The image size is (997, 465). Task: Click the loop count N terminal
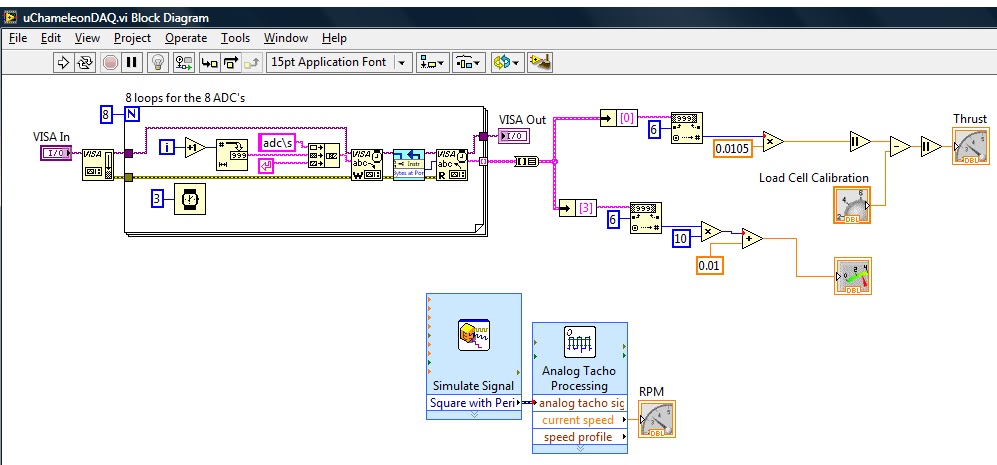coord(133,115)
